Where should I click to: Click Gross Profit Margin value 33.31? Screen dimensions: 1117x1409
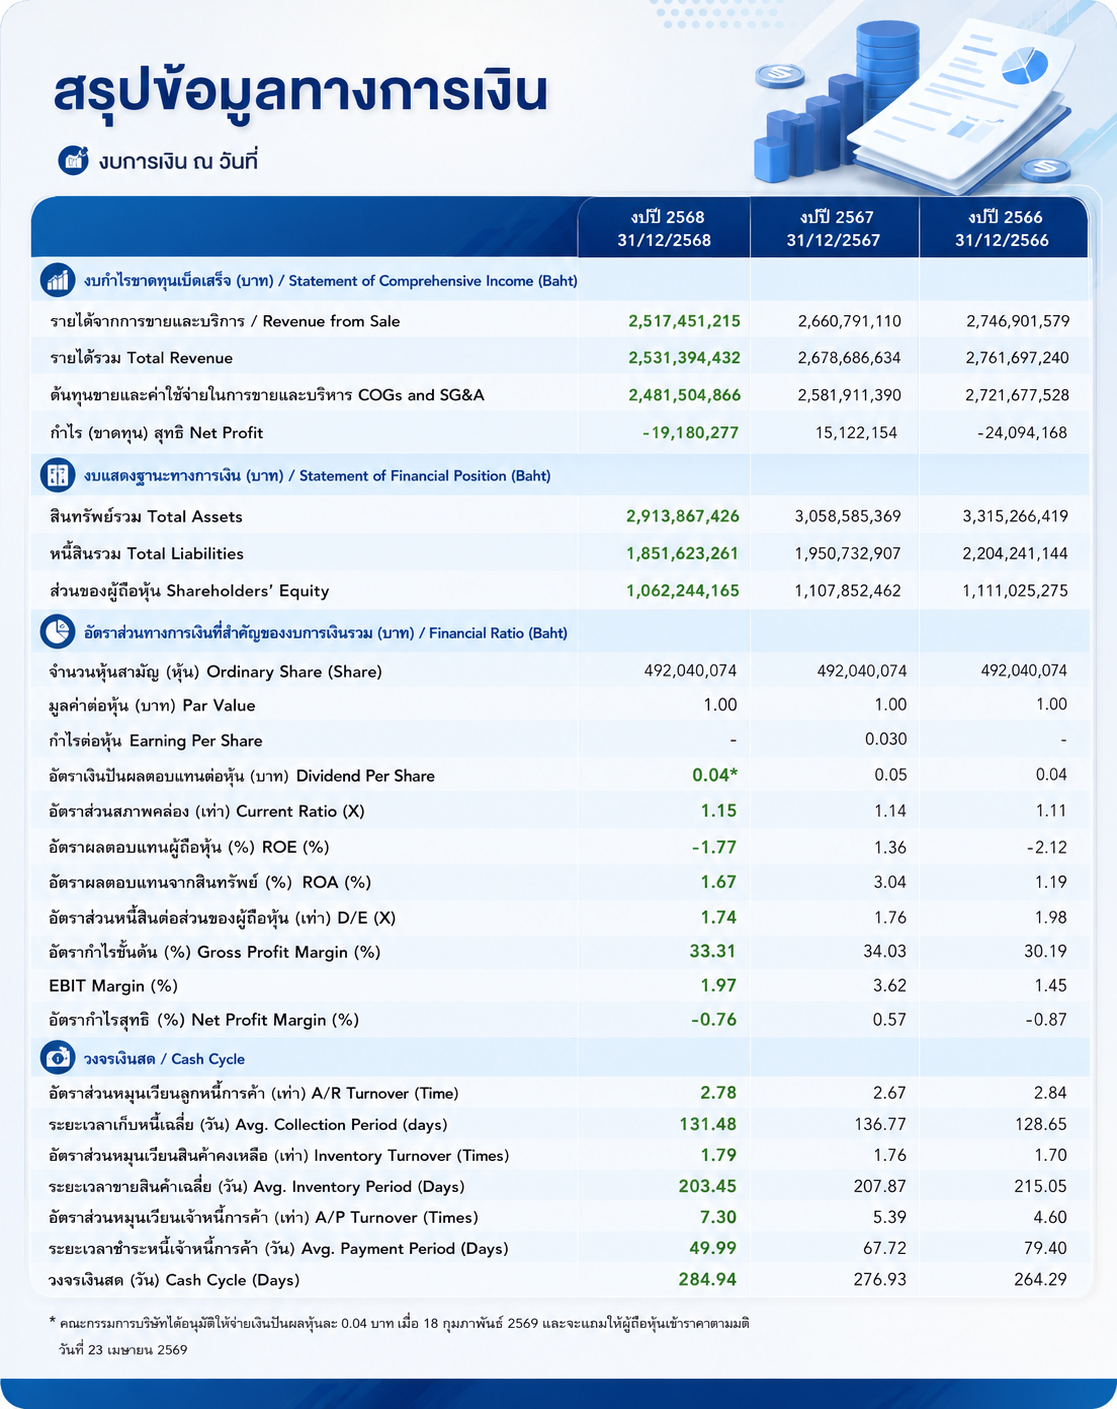point(713,951)
